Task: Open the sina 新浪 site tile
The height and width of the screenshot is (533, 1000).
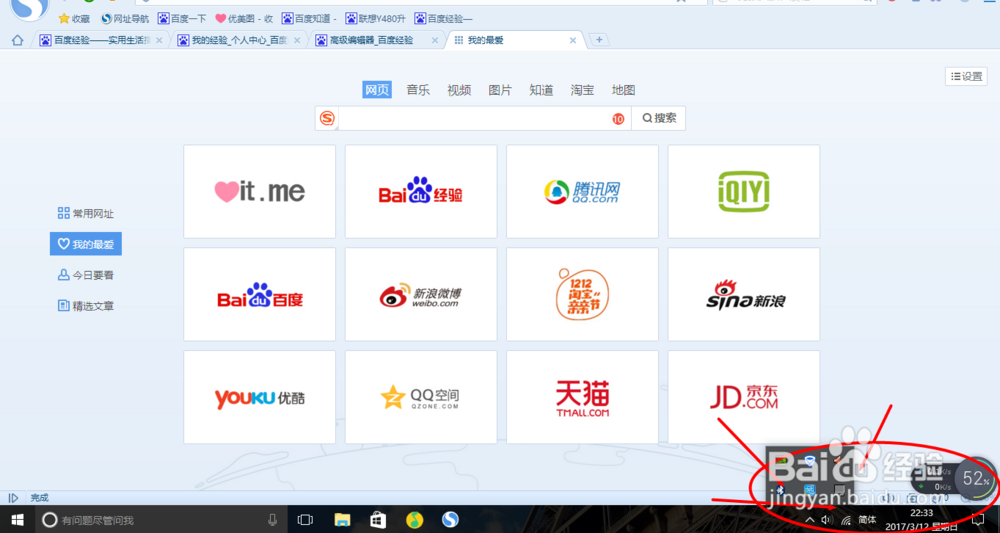Action: tap(744, 295)
